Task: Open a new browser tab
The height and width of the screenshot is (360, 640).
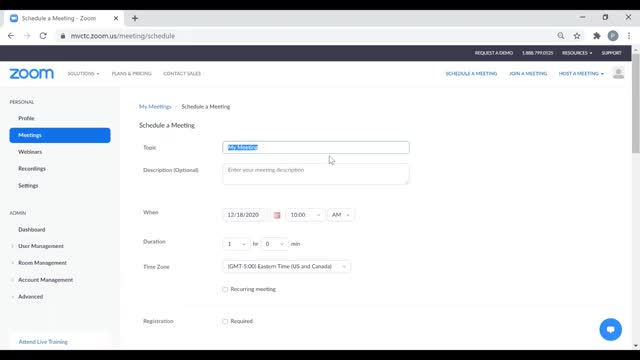Action: [x=135, y=18]
